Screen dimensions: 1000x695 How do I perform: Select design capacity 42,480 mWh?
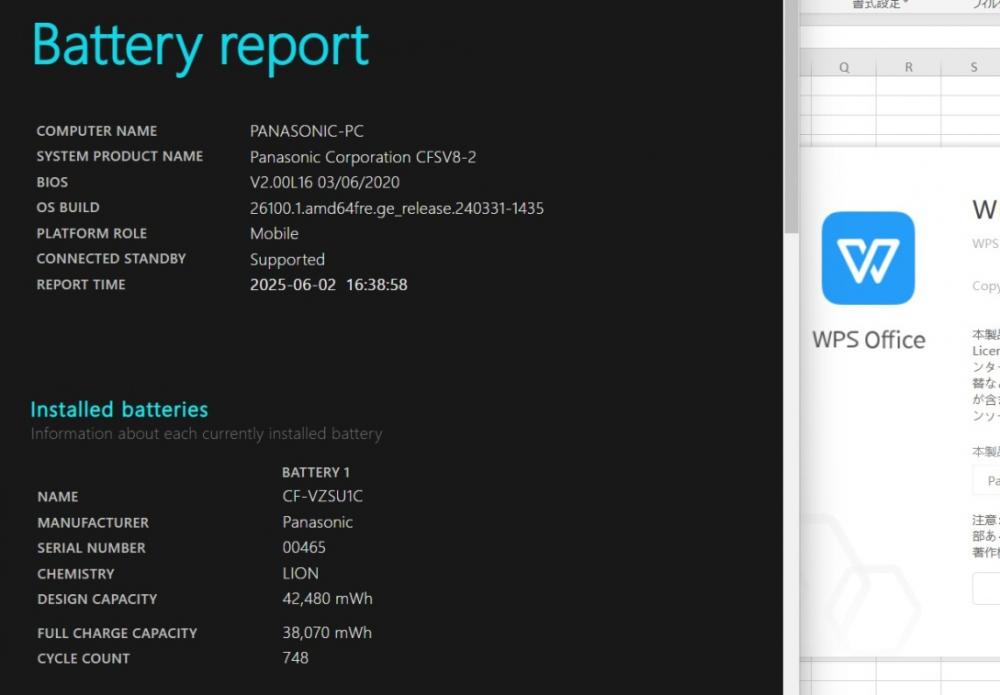327,599
